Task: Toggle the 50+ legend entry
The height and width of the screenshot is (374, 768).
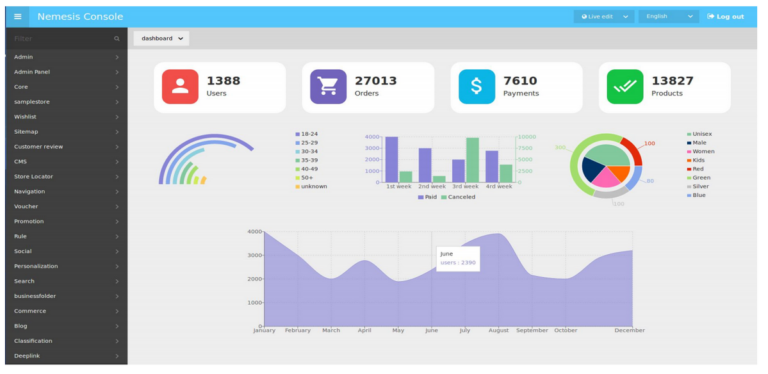Action: point(304,178)
